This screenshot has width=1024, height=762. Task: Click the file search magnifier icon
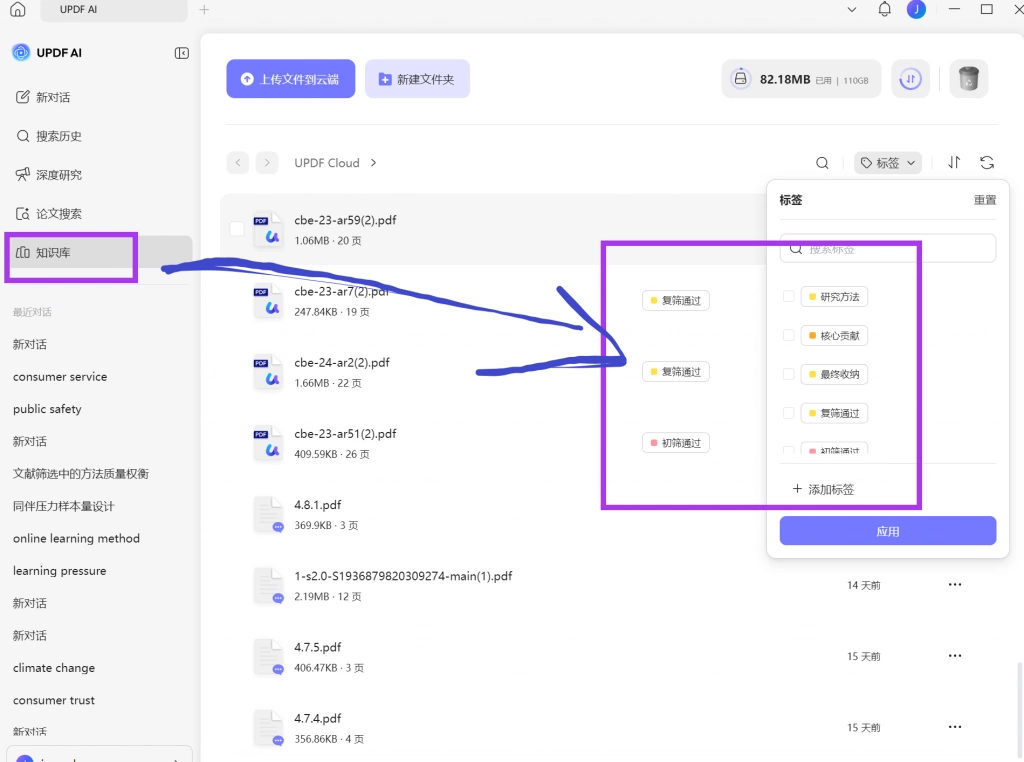822,163
